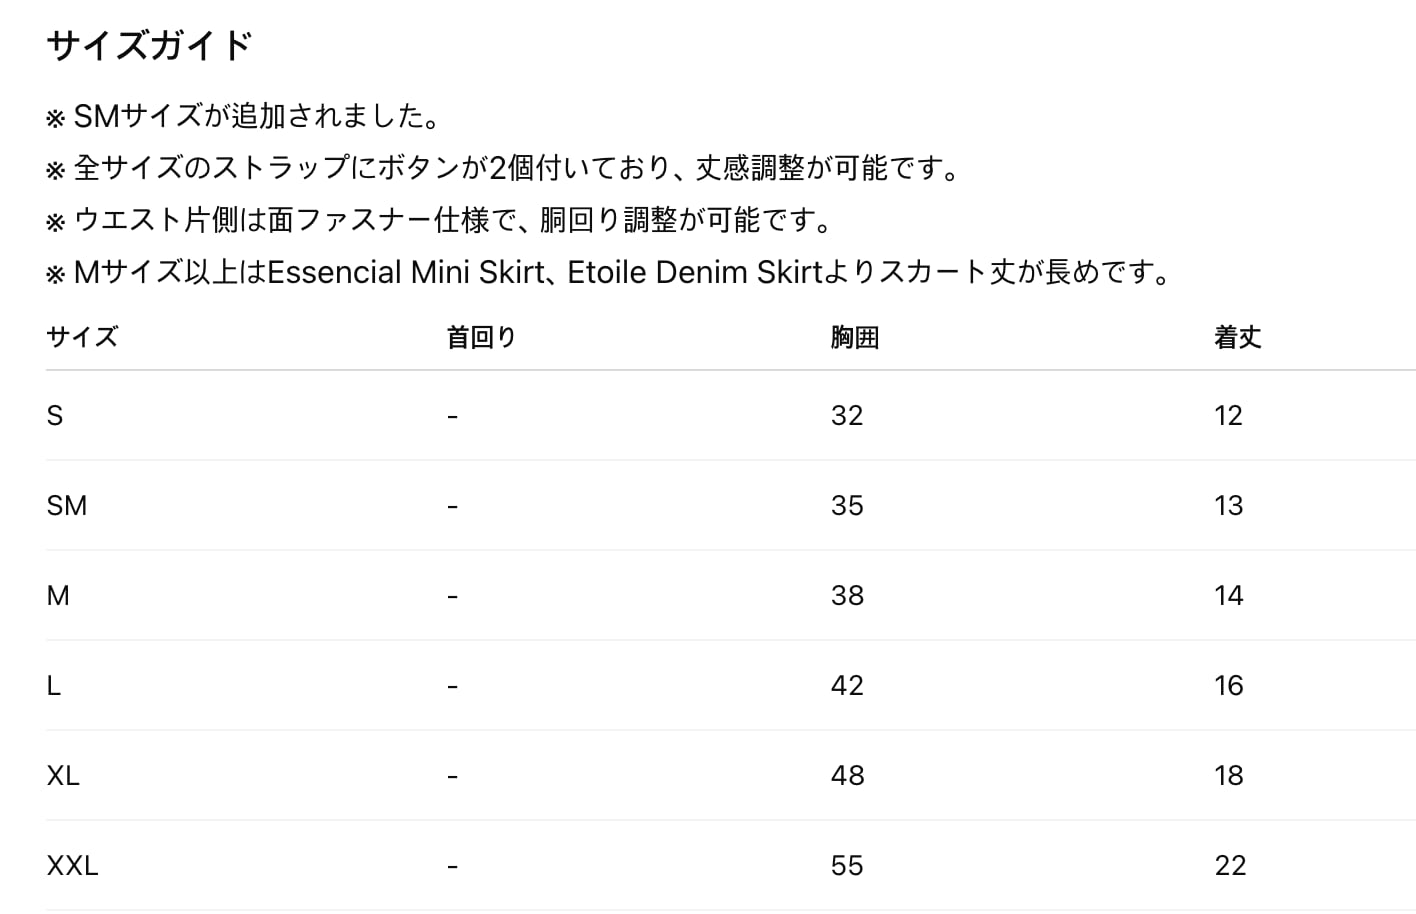Click chest value 32 in S row

tap(847, 416)
